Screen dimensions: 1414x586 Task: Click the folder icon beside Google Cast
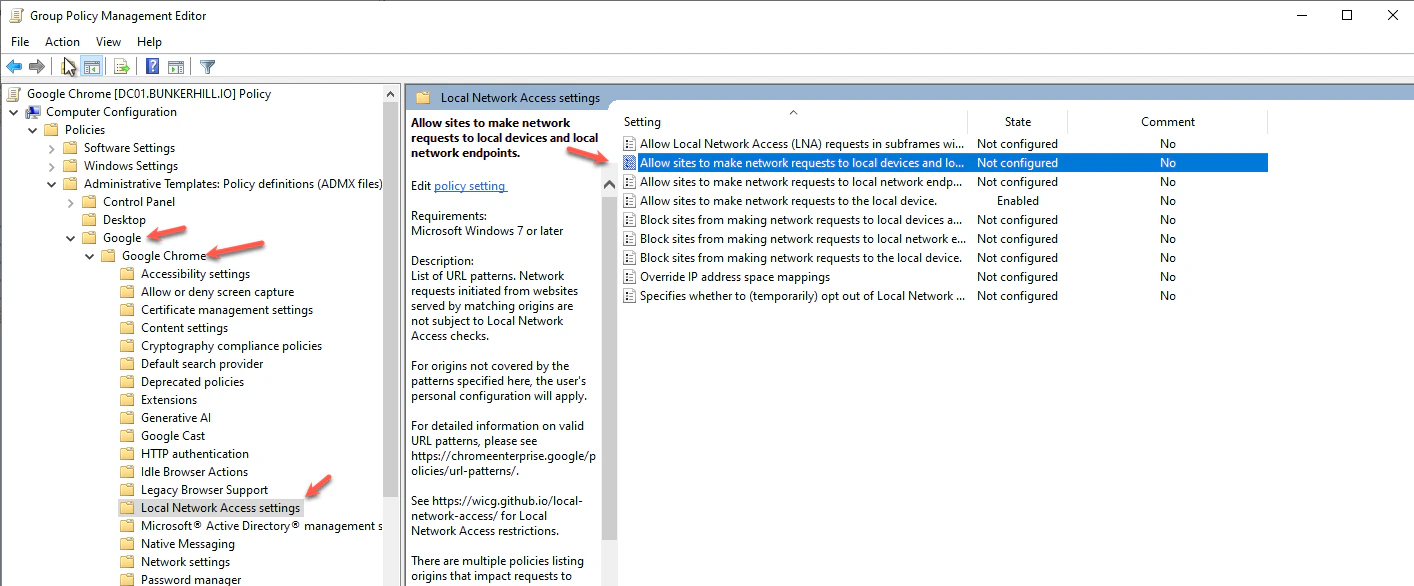coord(127,436)
